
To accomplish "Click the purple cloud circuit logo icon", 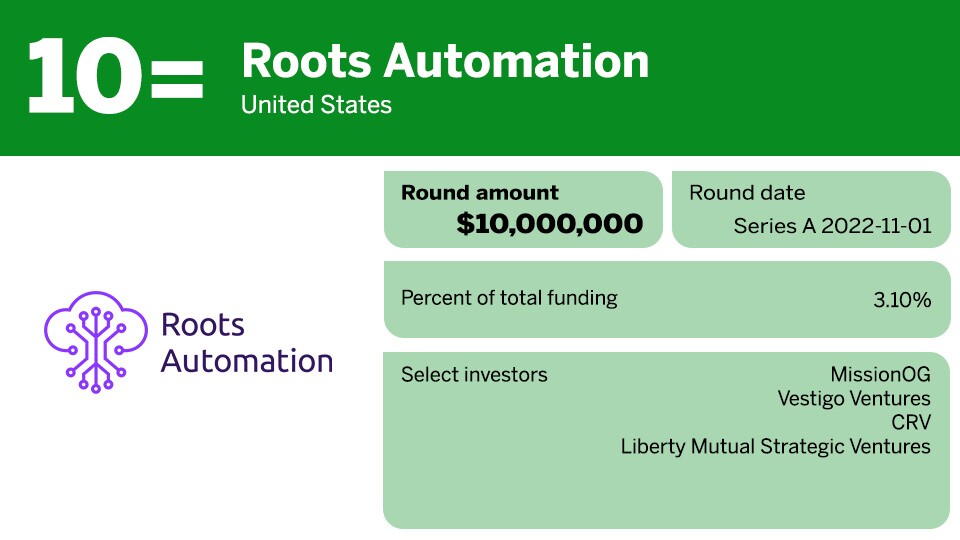I will pyautogui.click(x=96, y=340).
